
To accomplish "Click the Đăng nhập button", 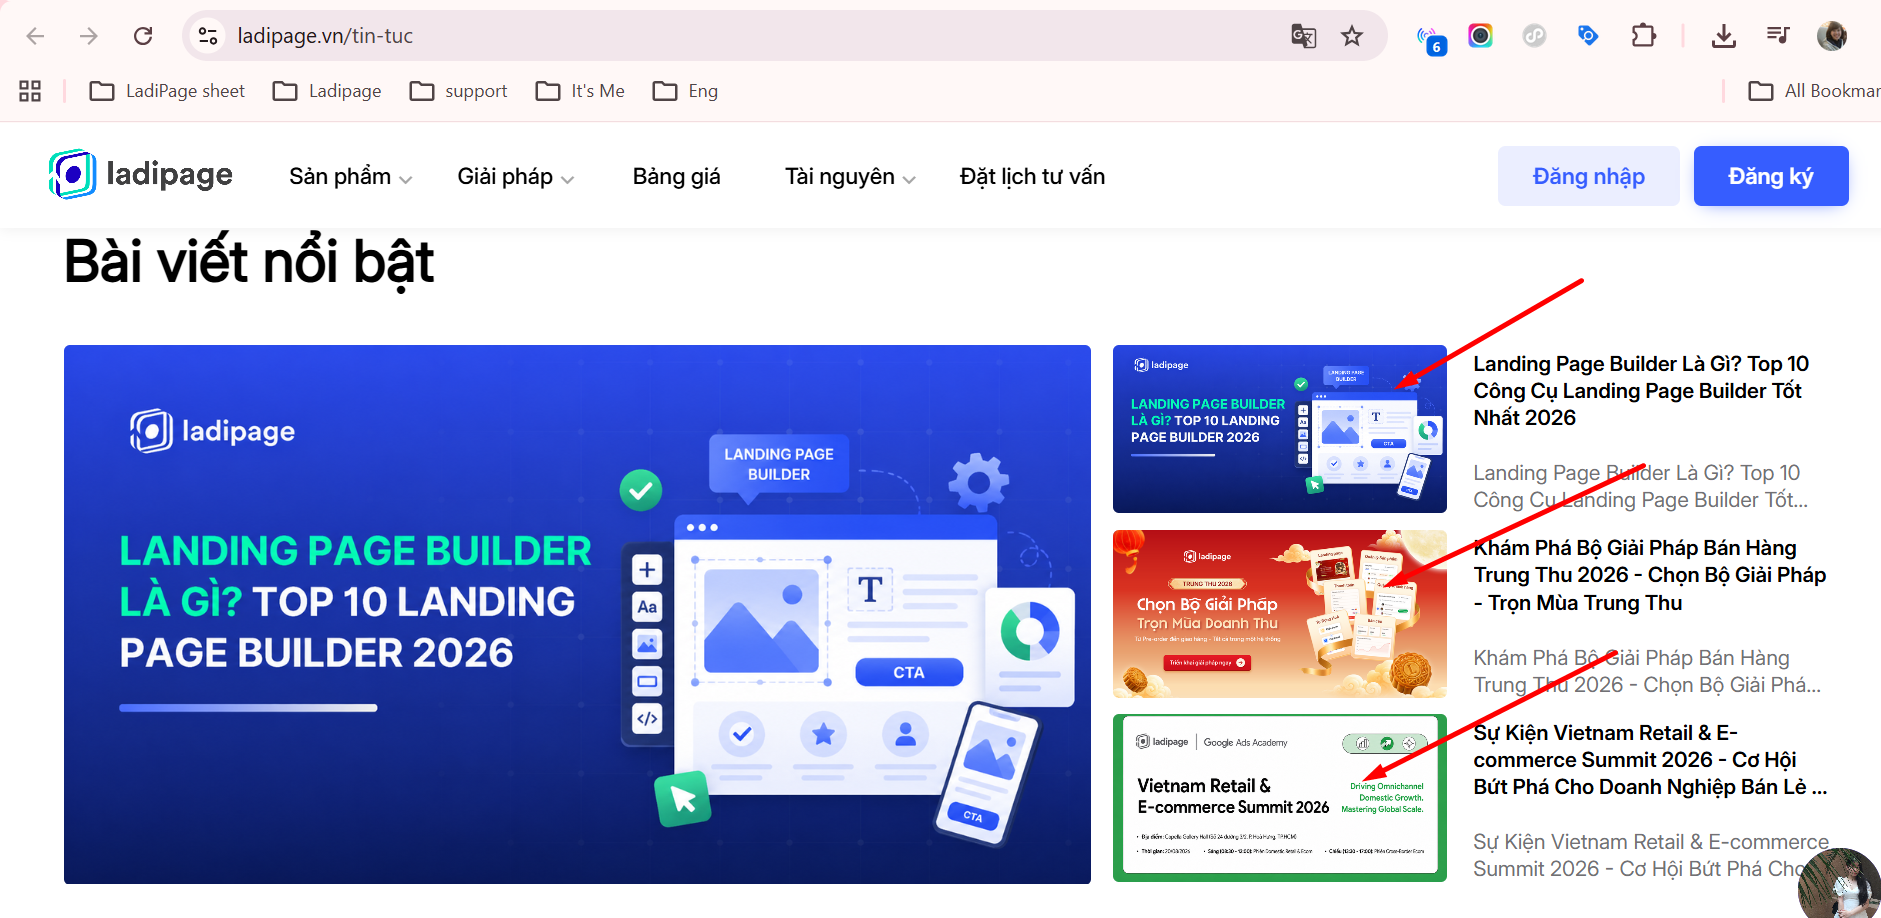I will [1588, 176].
